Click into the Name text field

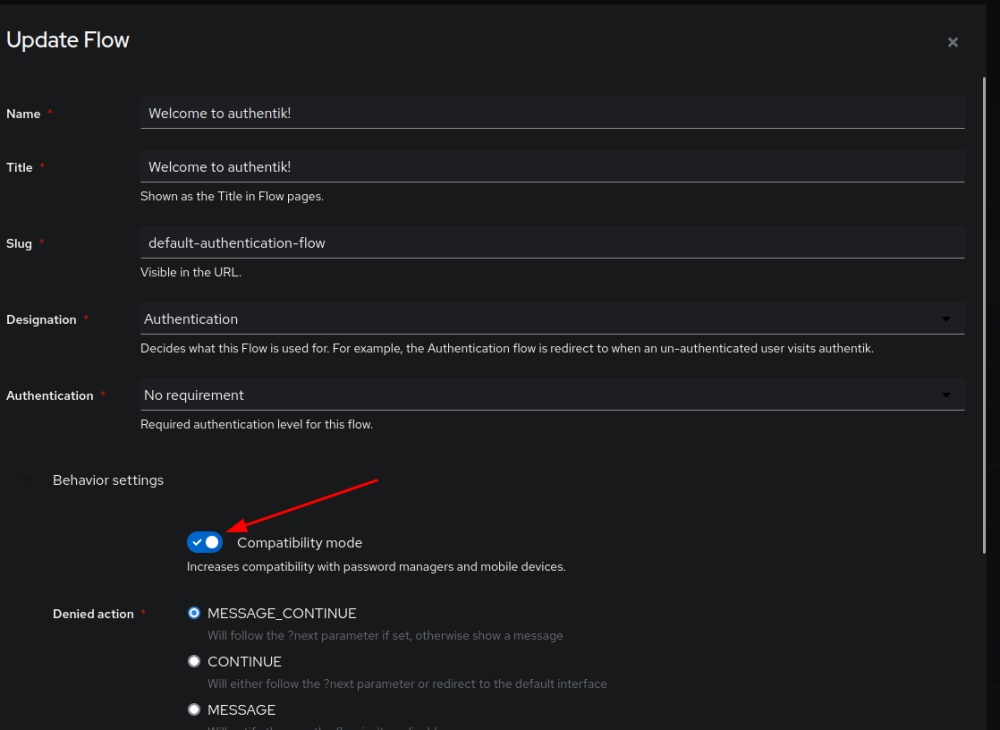tap(552, 113)
